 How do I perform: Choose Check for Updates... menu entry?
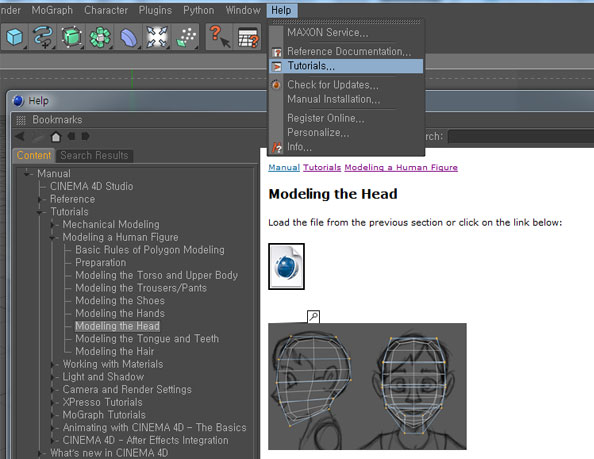[346, 85]
